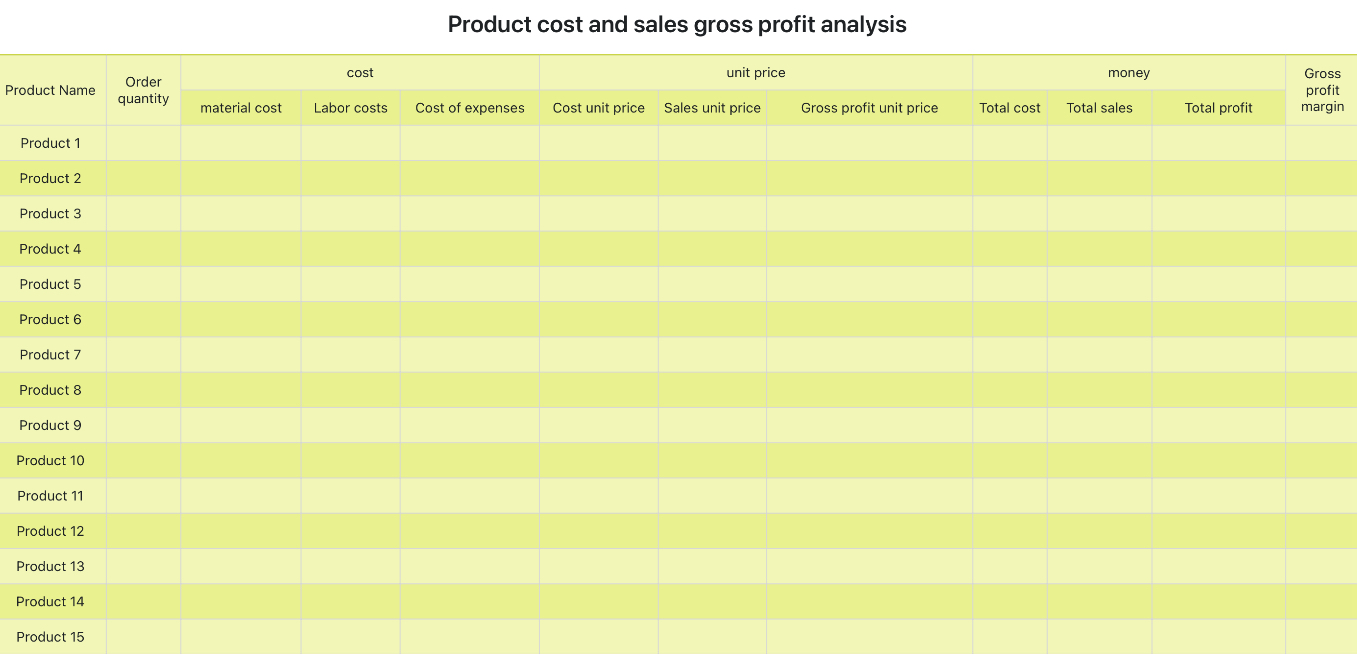1357x654 pixels.
Task: Select Product 3's Cost unit price cell
Action: 599,214
